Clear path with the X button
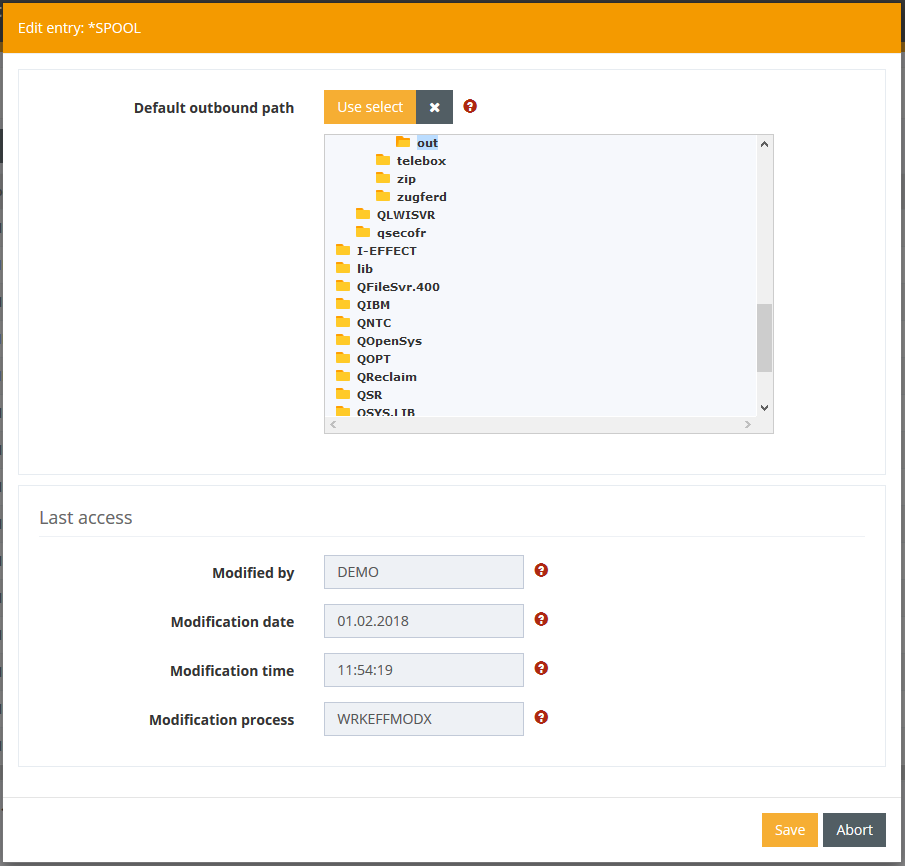905x866 pixels. [434, 107]
